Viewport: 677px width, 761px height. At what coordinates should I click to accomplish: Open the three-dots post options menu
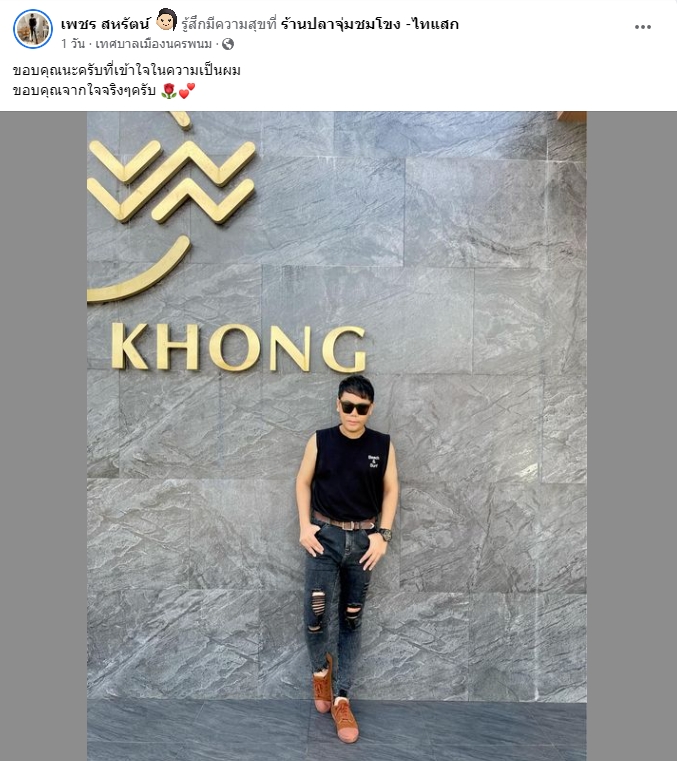point(643,27)
